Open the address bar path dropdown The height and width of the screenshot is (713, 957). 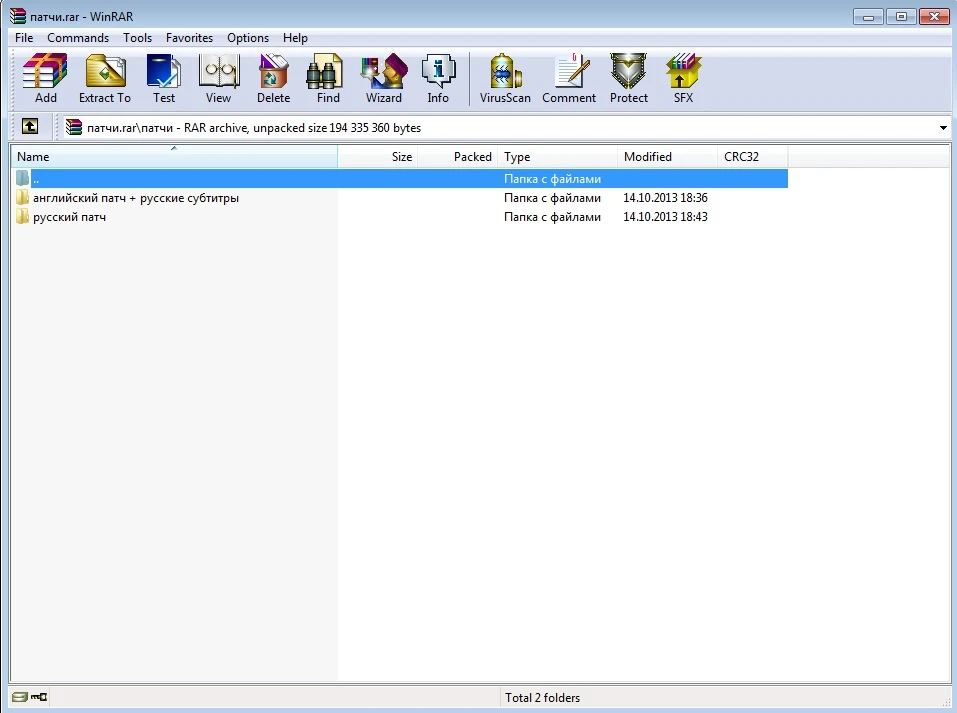[x=943, y=128]
